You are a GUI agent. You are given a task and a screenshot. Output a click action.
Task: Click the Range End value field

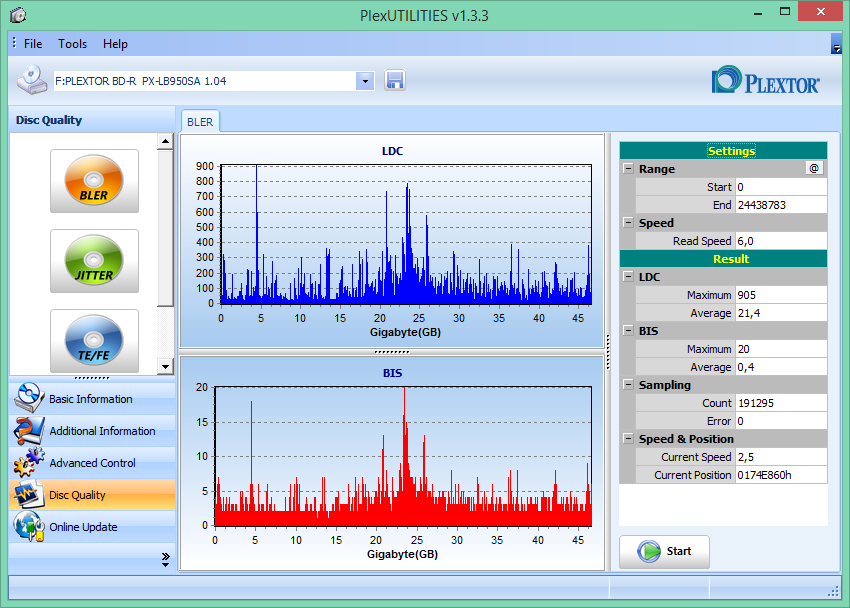coord(781,205)
